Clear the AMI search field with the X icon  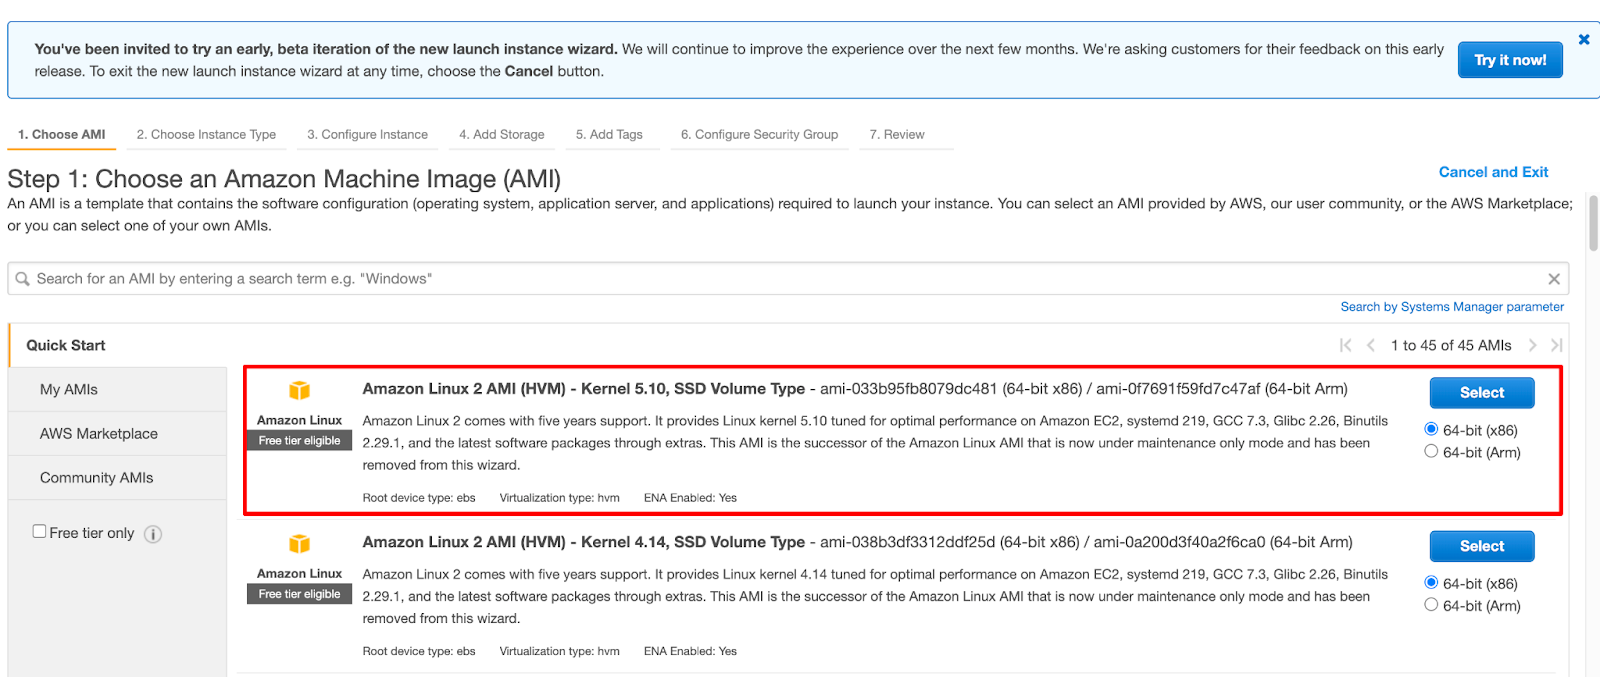point(1554,279)
